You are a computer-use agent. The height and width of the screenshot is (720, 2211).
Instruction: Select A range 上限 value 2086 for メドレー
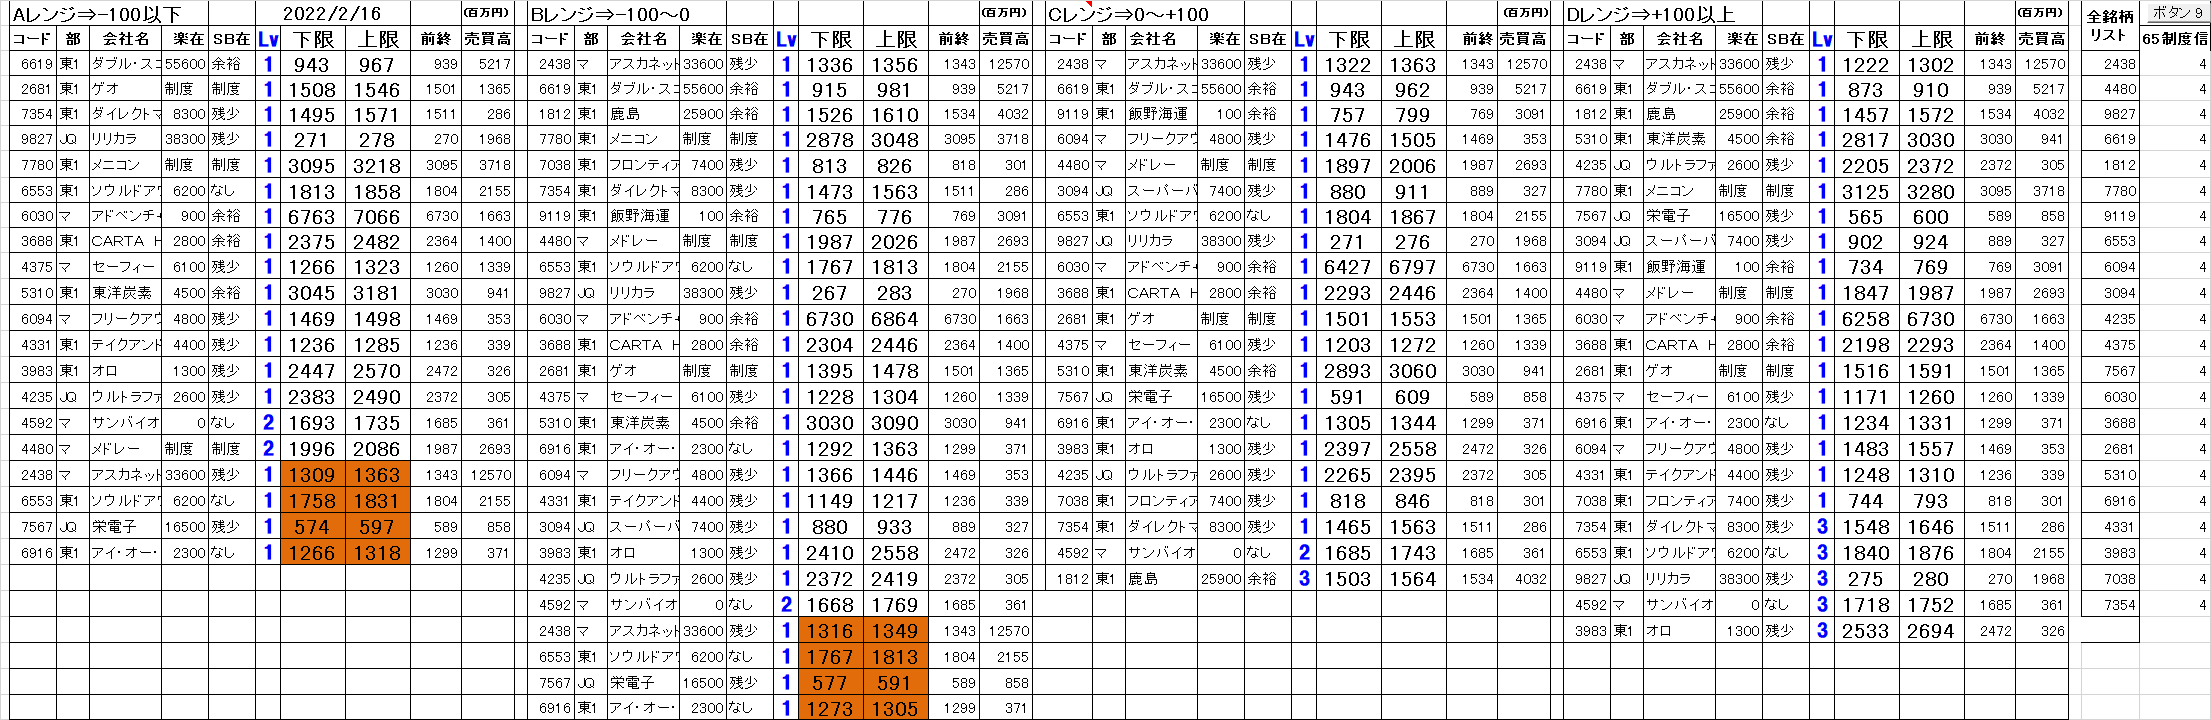point(377,449)
